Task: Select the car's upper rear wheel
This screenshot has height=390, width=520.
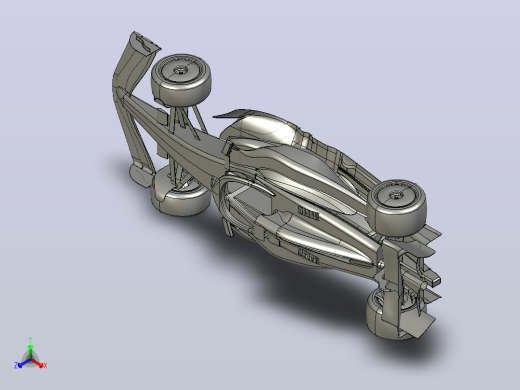Action: pos(396,207)
